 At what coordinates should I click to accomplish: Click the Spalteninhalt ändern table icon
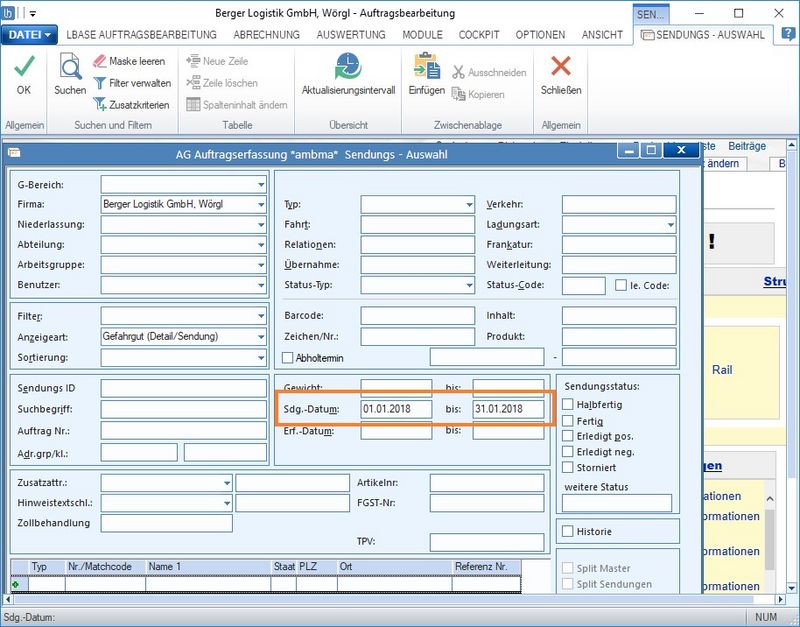pos(193,105)
